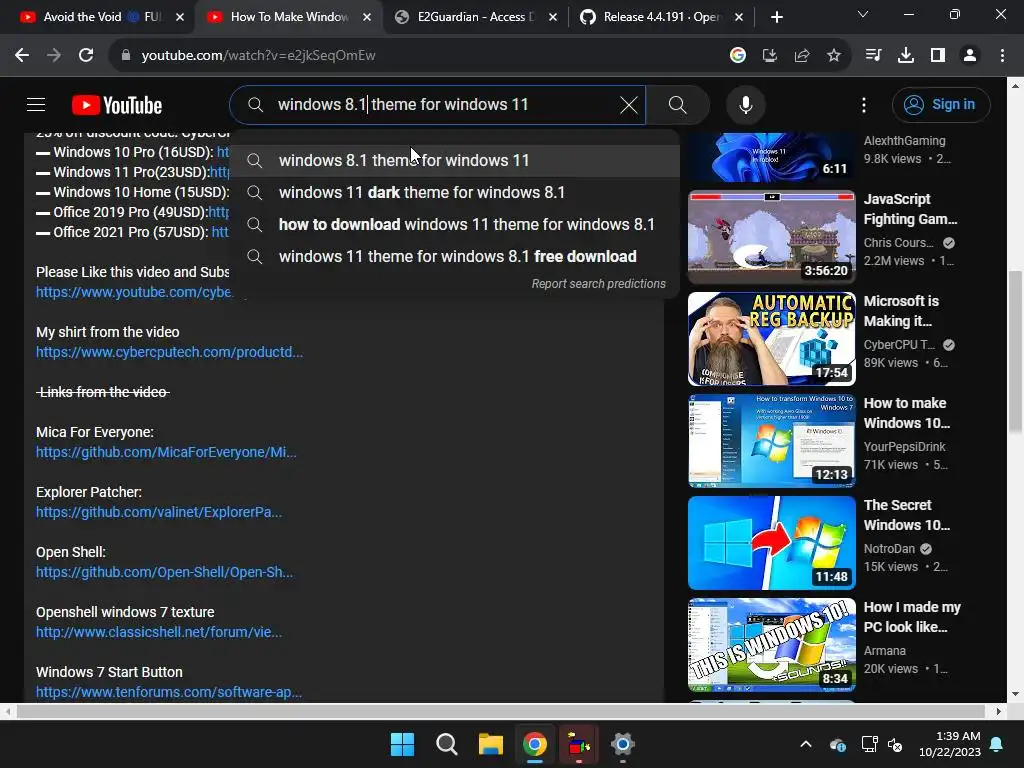Pick suggestion how to download windows 11 theme
Image resolution: width=1024 pixels, height=768 pixels.
455,224
